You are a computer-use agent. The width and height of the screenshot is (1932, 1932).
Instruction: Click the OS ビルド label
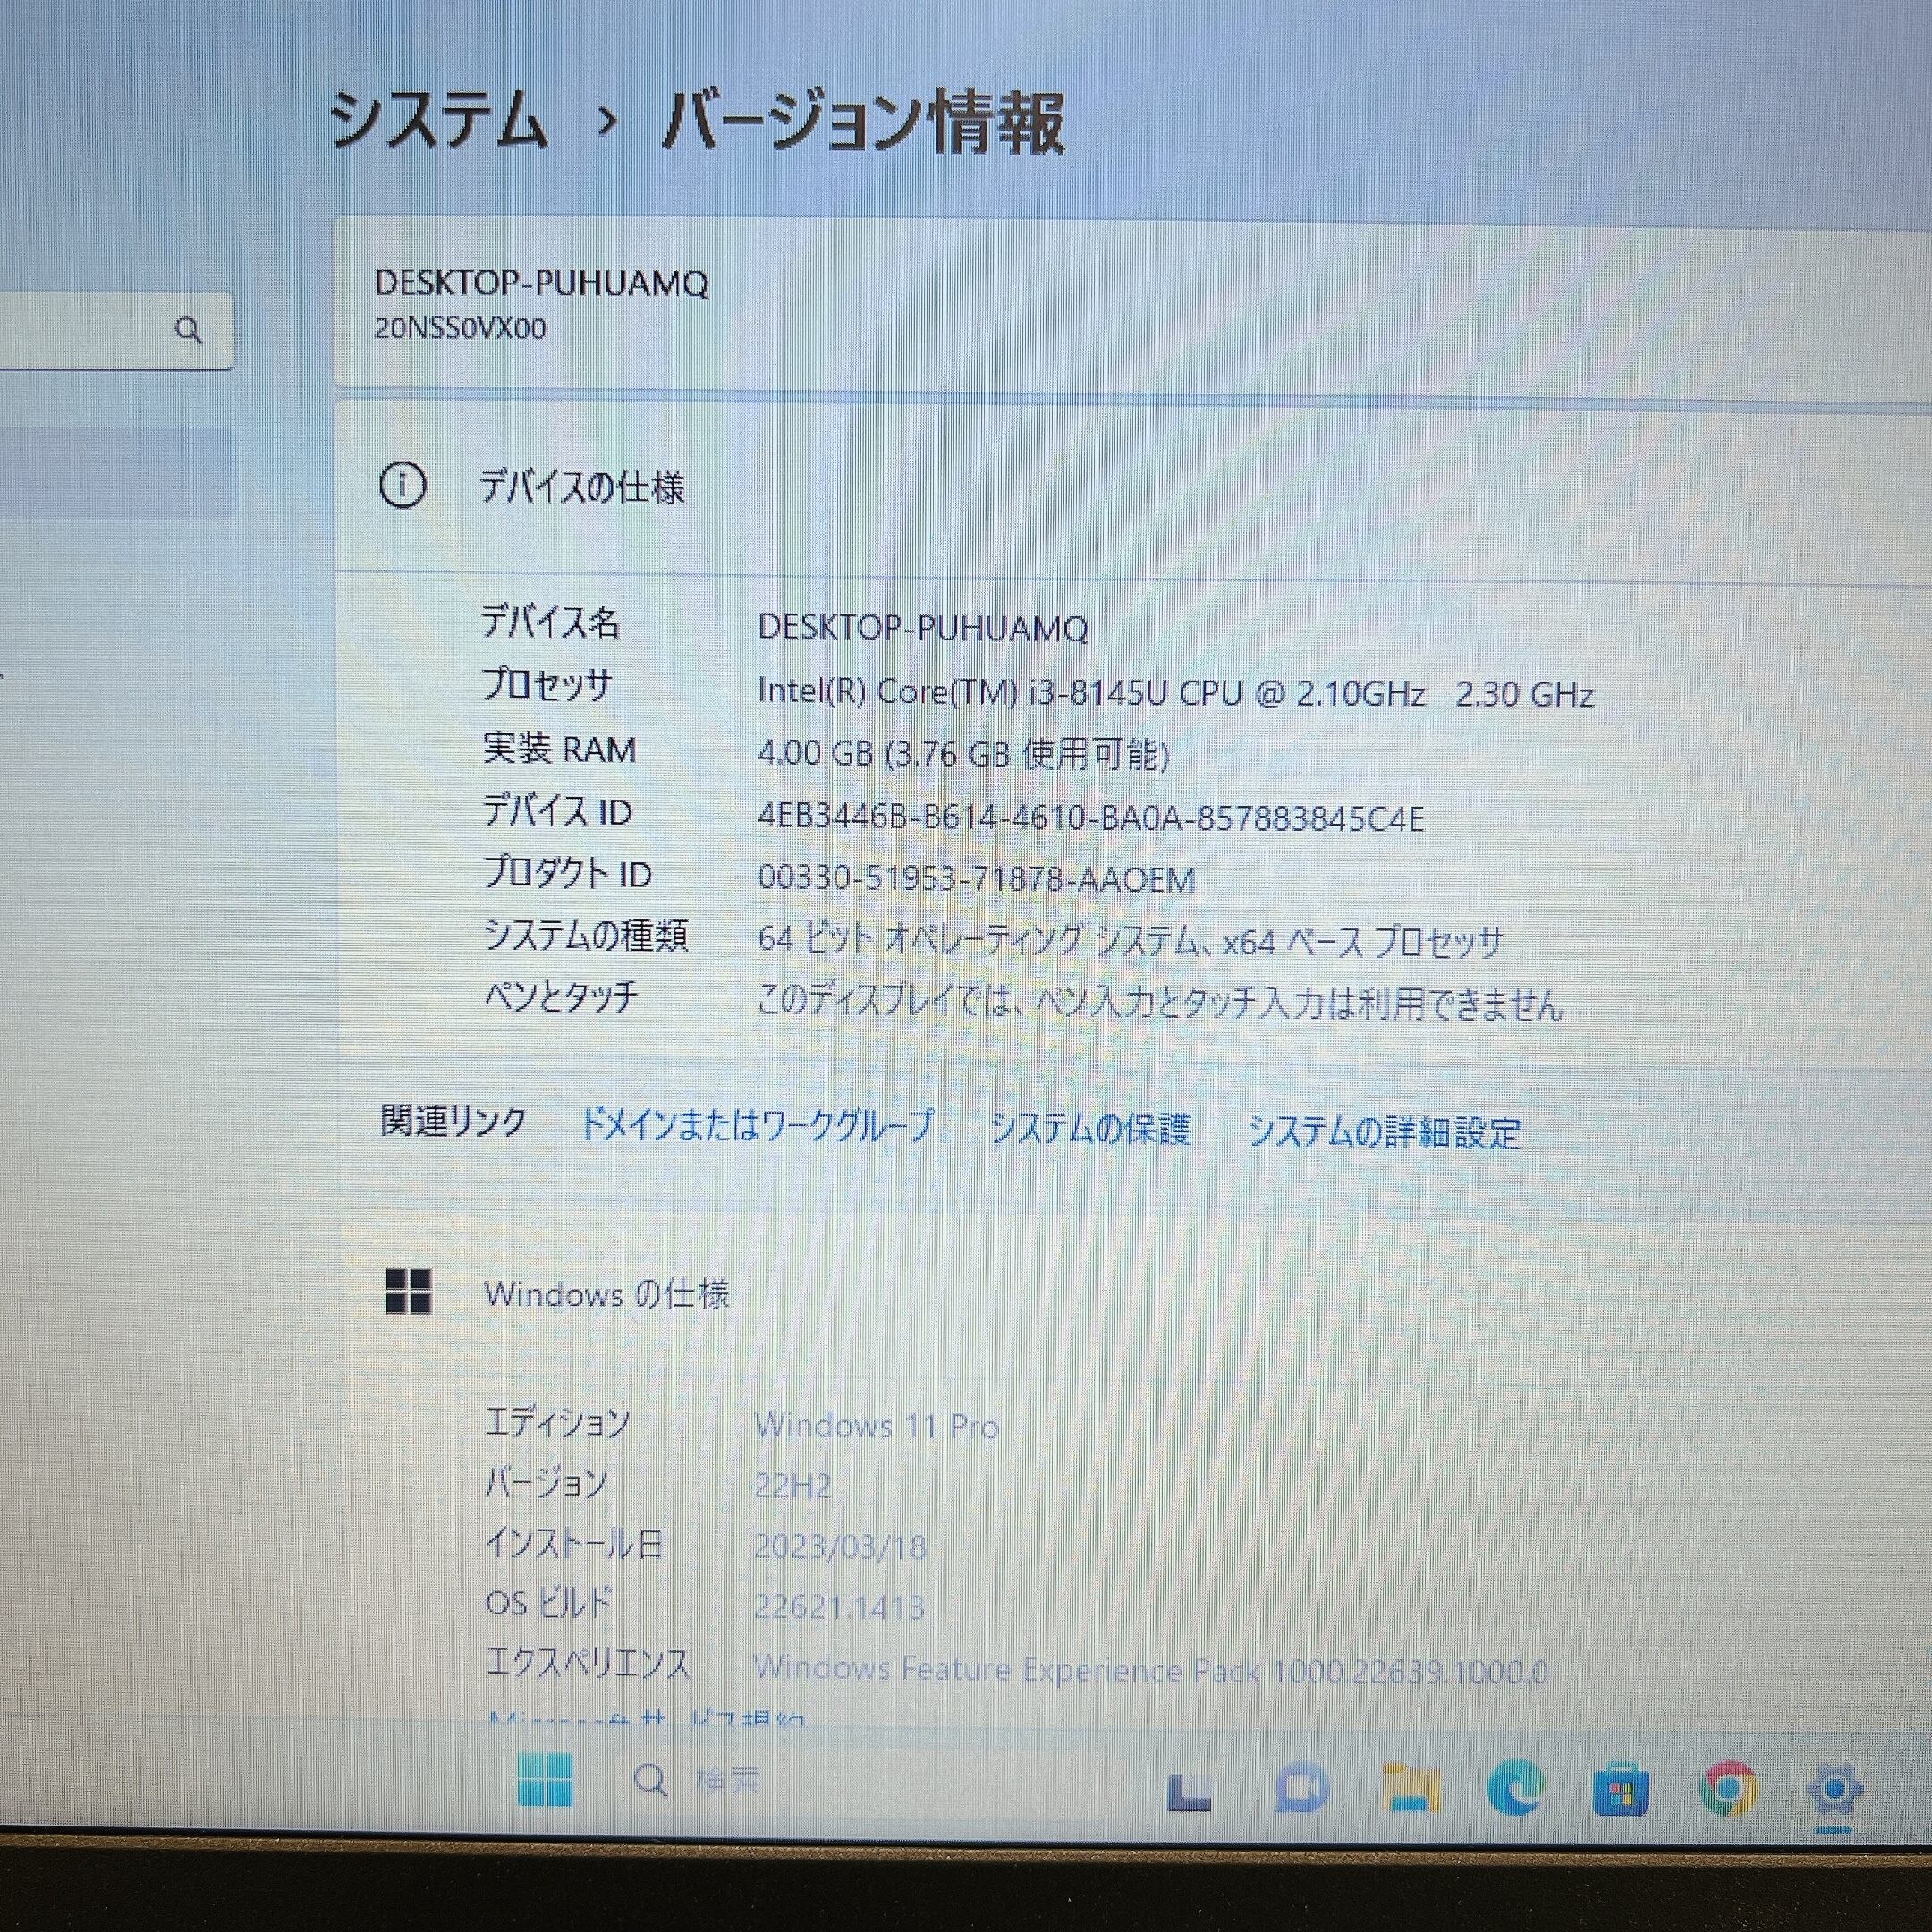click(548, 1603)
